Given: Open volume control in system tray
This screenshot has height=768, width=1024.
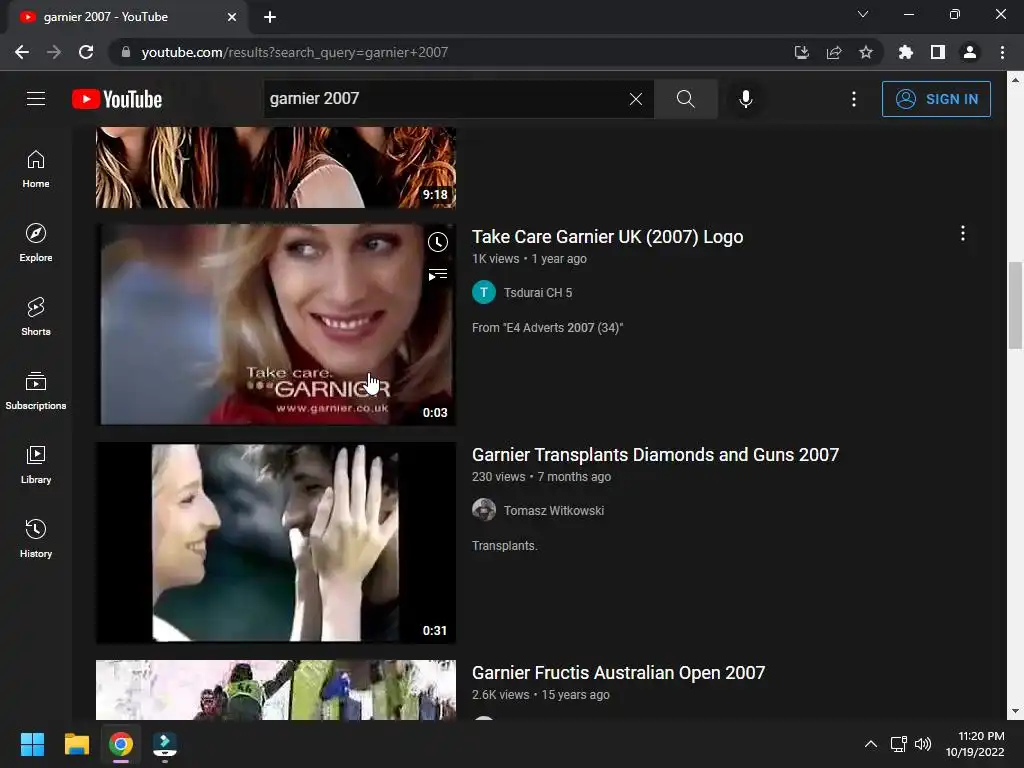Looking at the screenshot, I should click(923, 744).
